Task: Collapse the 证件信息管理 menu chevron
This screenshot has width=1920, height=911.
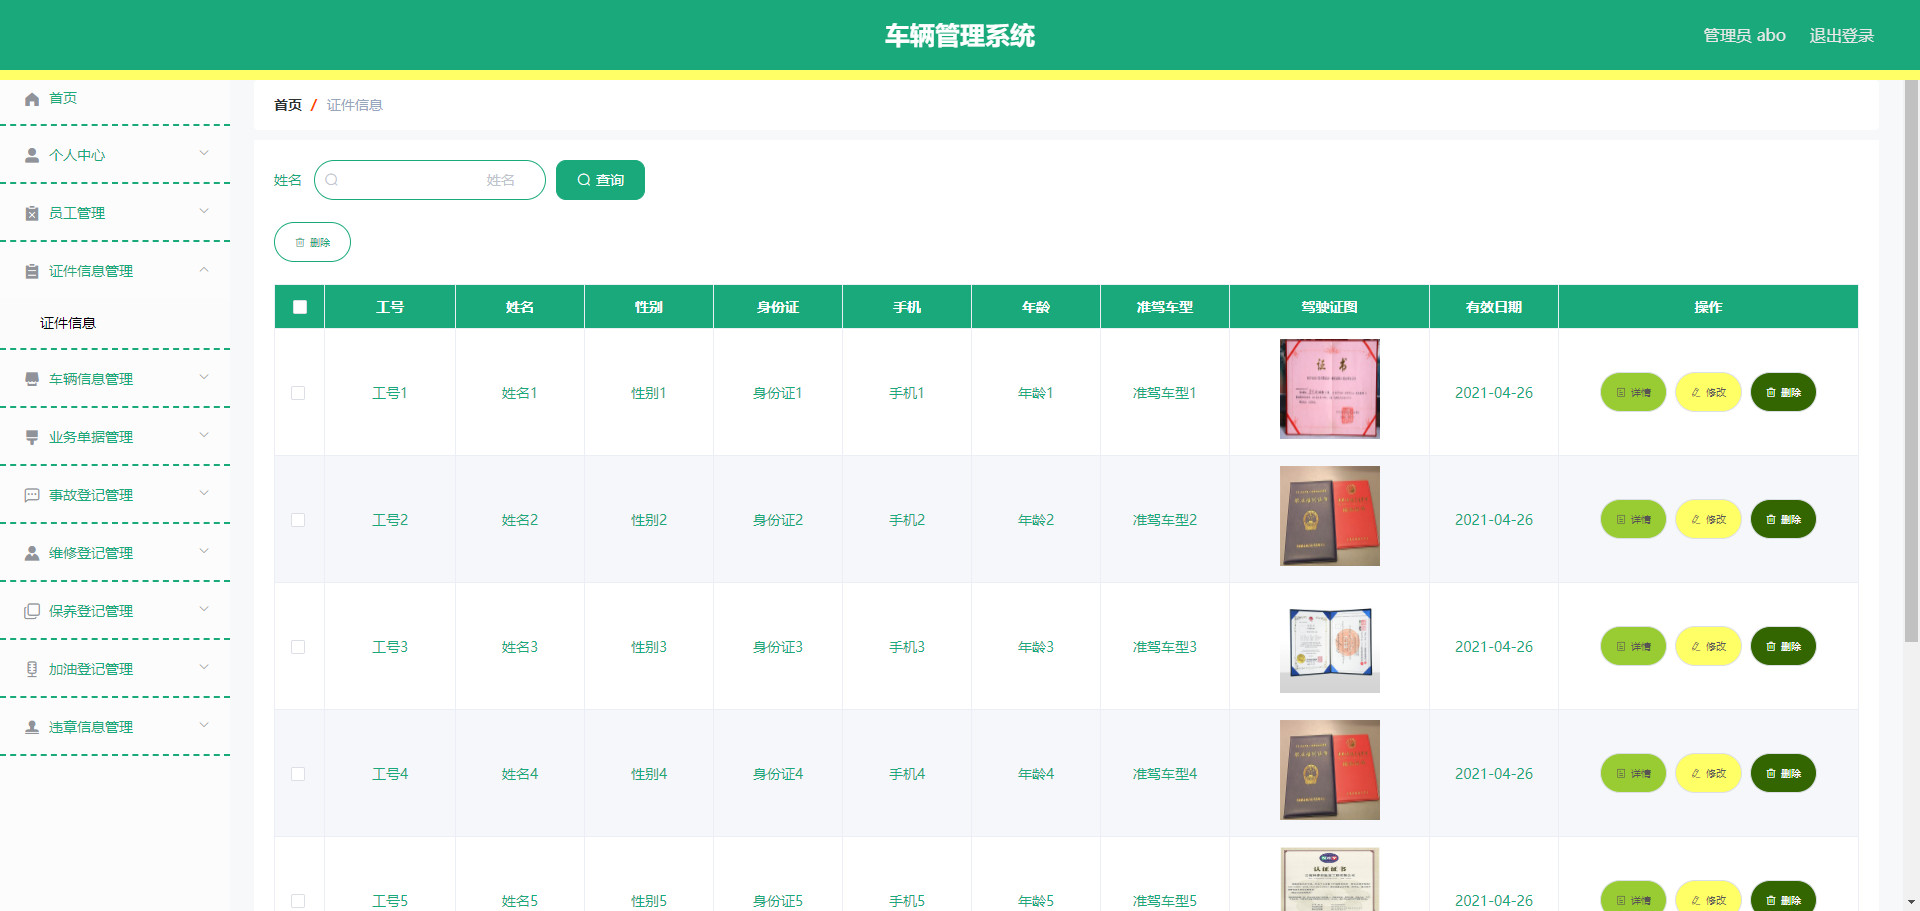Action: (x=204, y=269)
